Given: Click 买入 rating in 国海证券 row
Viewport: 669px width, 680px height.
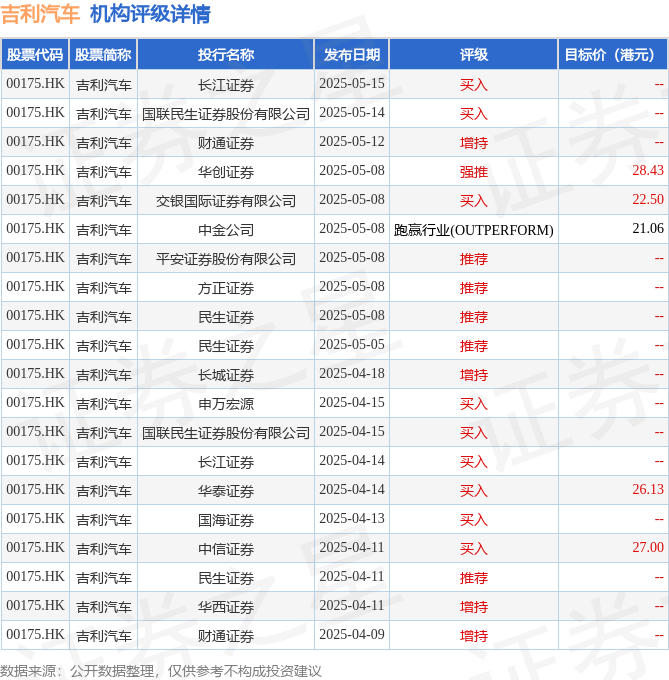Looking at the screenshot, I should point(473,520).
